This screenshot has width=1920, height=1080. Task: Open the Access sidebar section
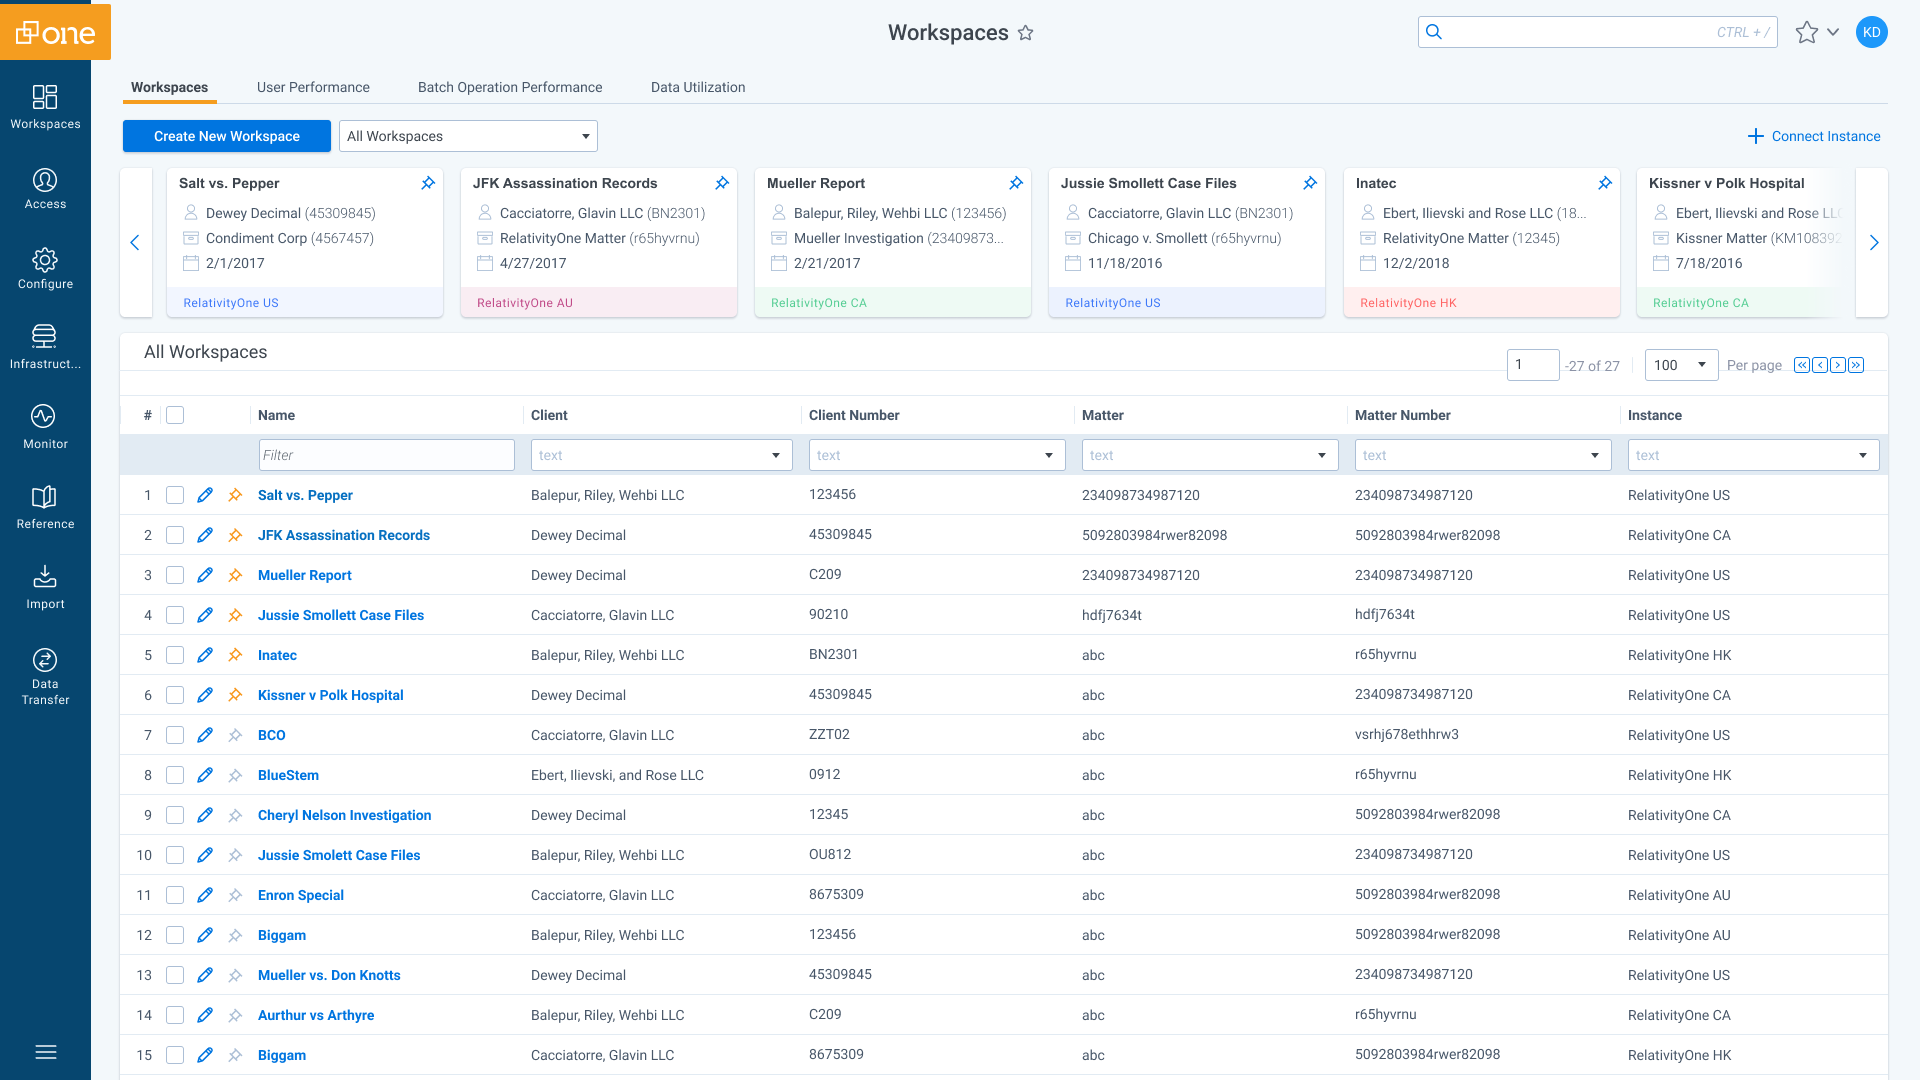tap(45, 187)
